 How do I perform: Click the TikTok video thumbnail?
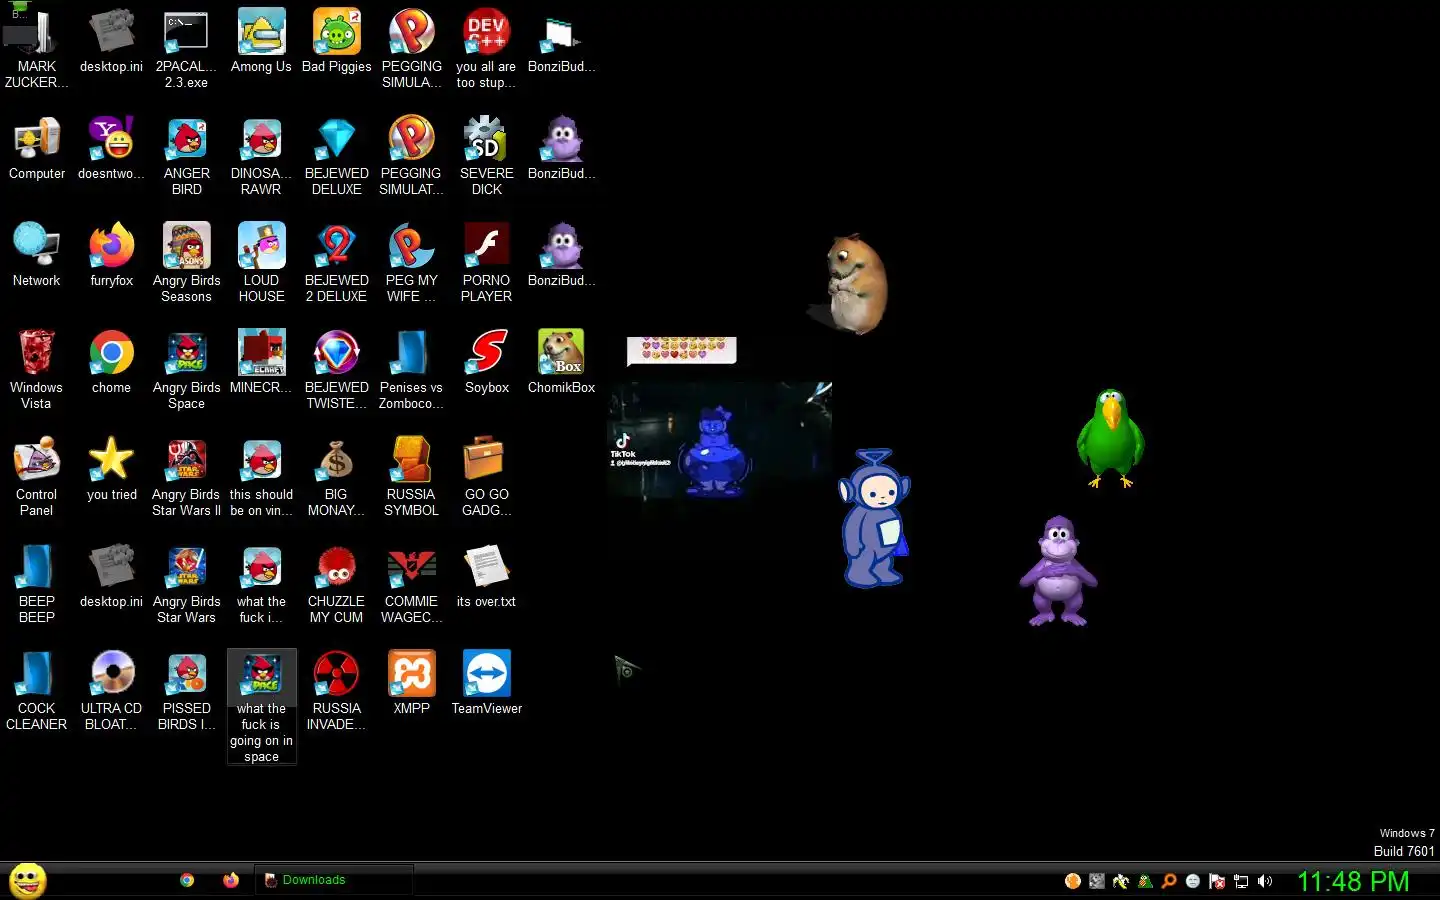pyautogui.click(x=719, y=440)
